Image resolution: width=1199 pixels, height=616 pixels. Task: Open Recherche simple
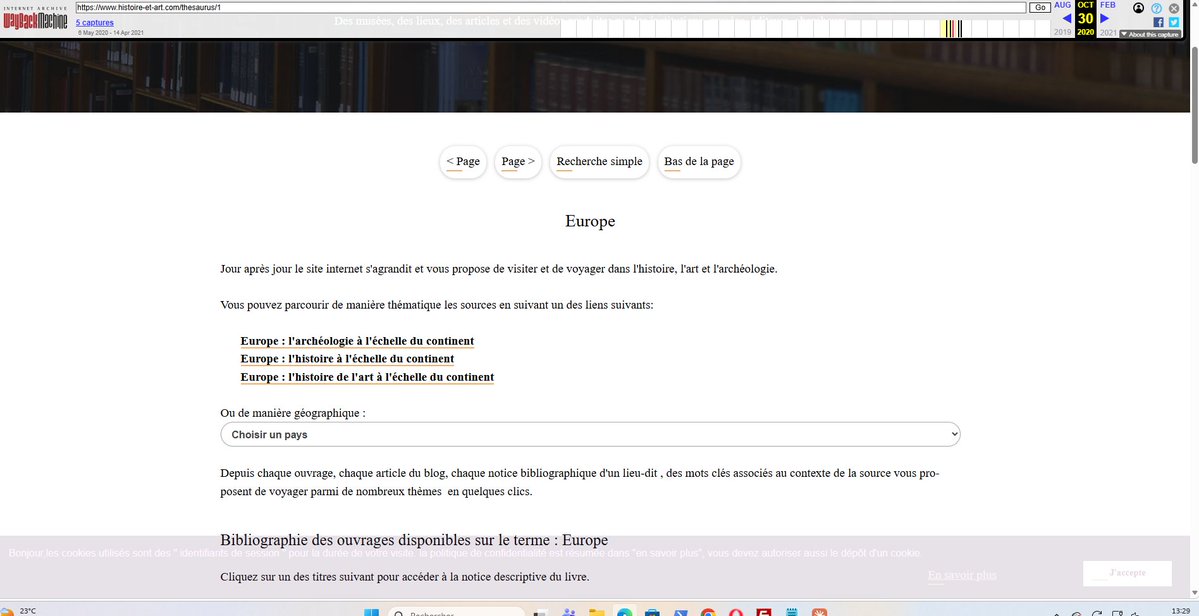[600, 162]
